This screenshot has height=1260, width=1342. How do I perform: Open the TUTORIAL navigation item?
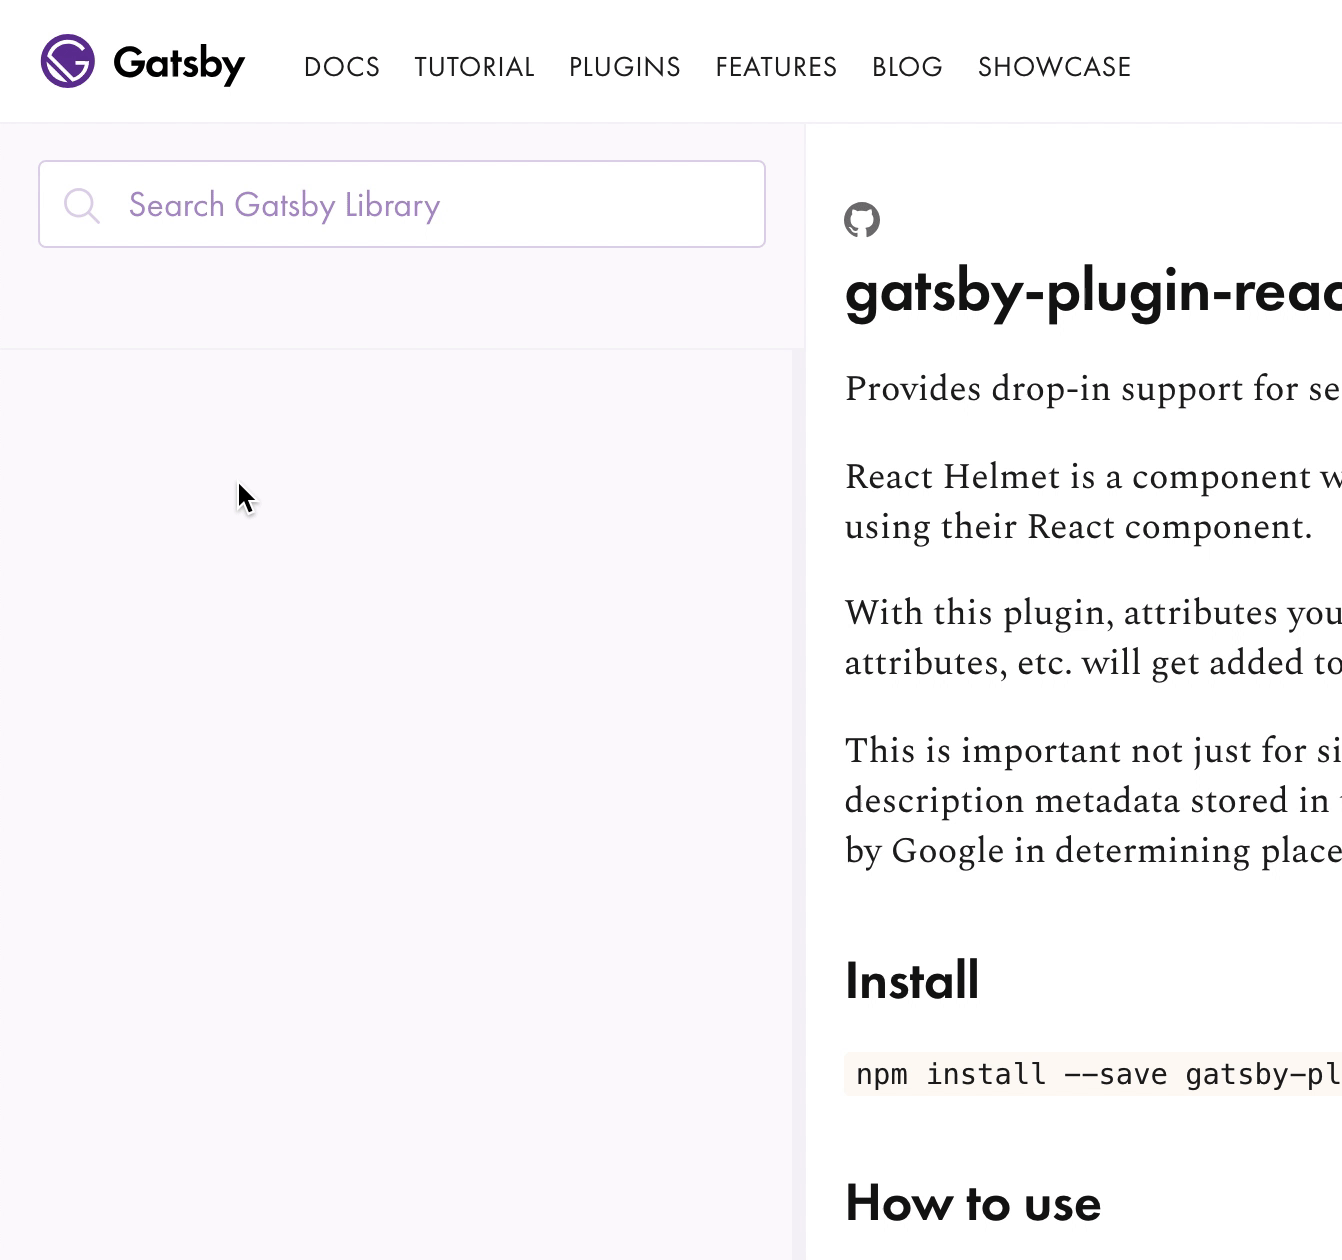[x=474, y=66]
